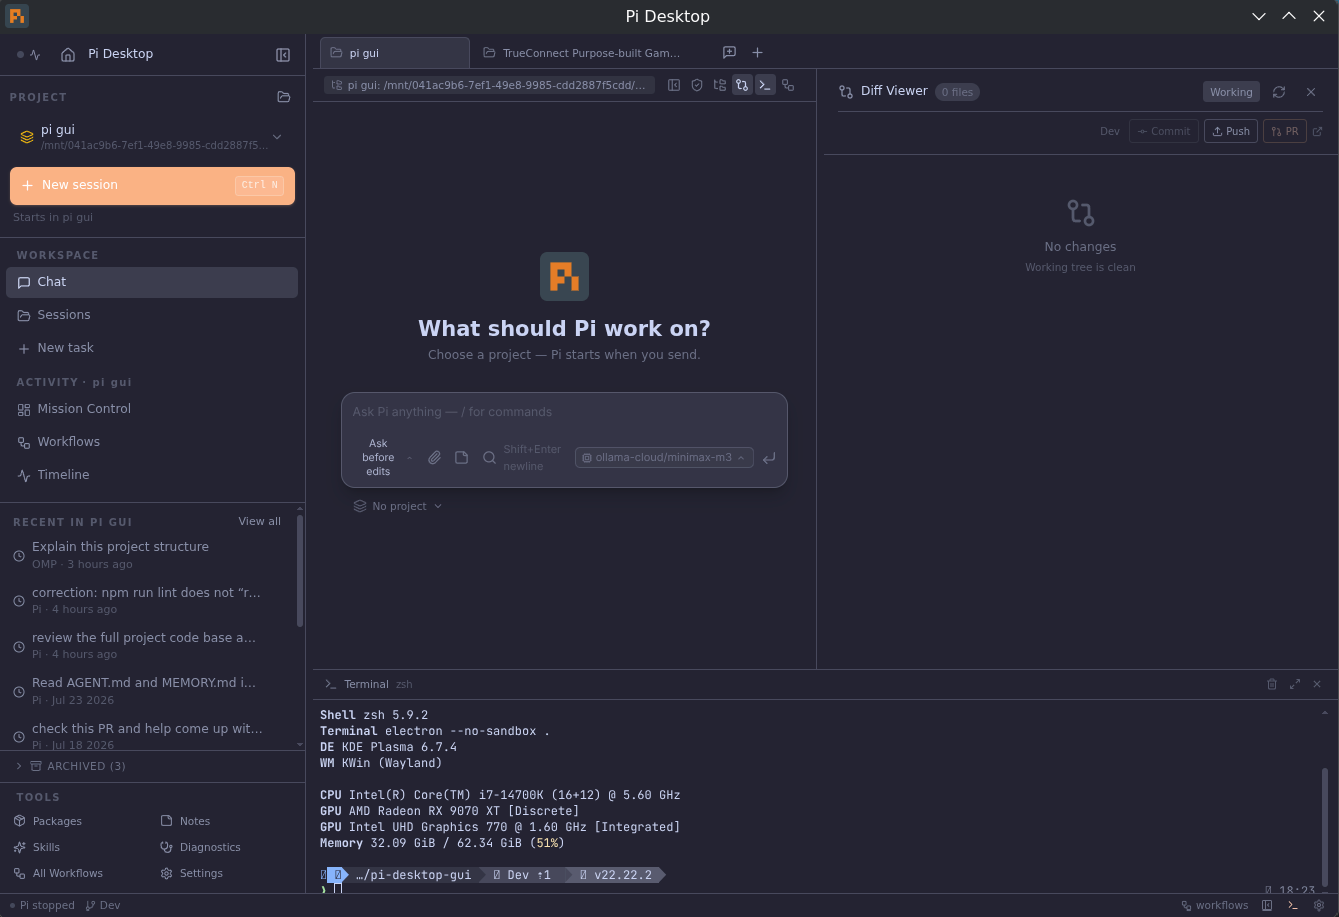
Task: Click the terminal icon in status bar
Action: pos(1293,905)
